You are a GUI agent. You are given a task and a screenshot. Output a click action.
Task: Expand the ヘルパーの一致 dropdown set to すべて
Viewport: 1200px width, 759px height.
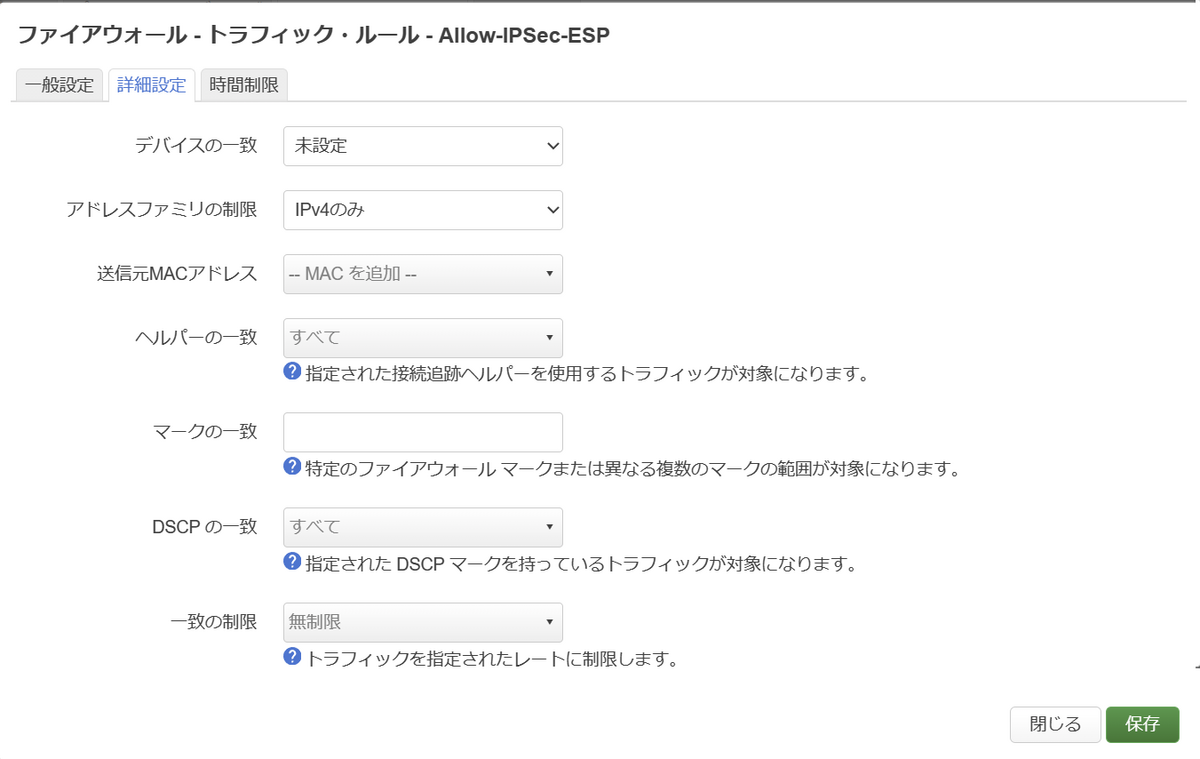(422, 338)
